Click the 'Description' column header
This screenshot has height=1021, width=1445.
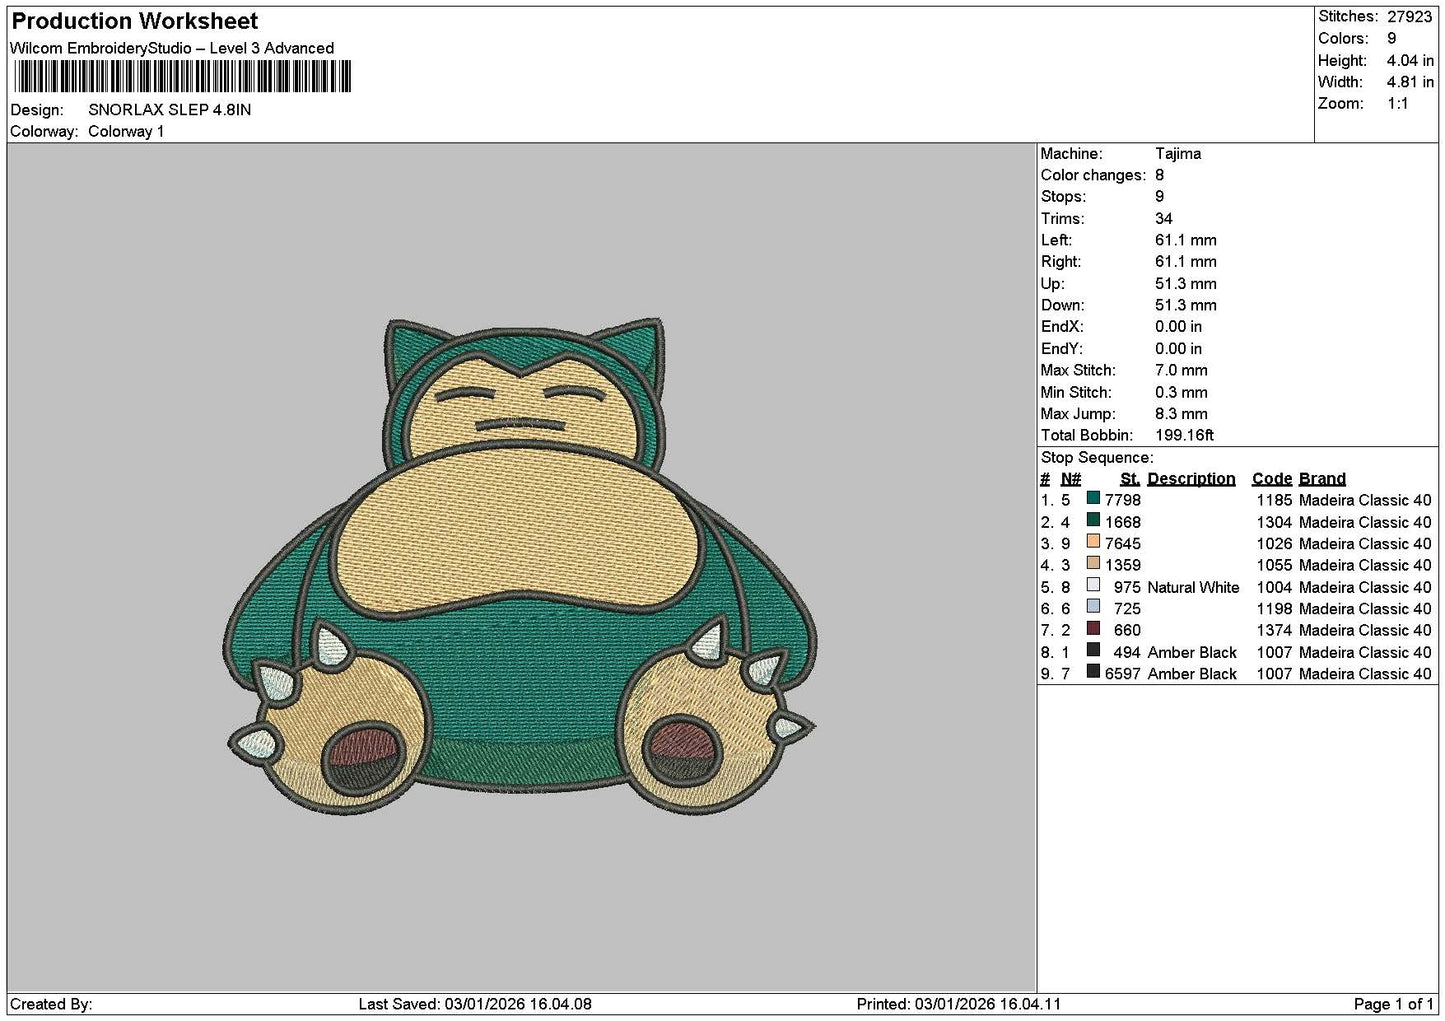(1191, 479)
